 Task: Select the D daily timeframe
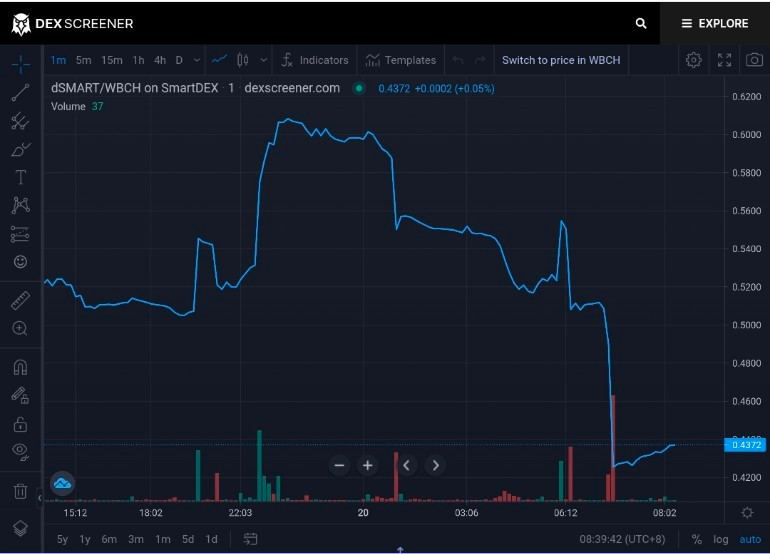coord(179,60)
